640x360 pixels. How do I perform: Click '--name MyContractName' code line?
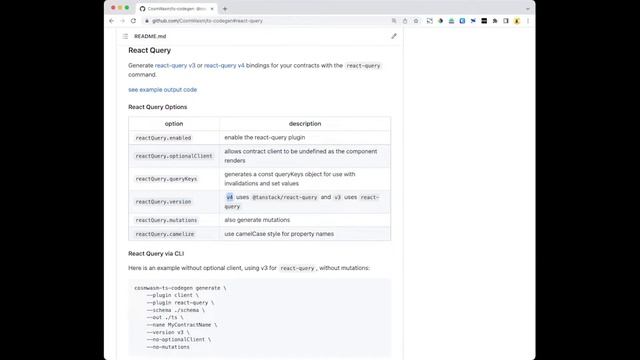tap(182, 325)
